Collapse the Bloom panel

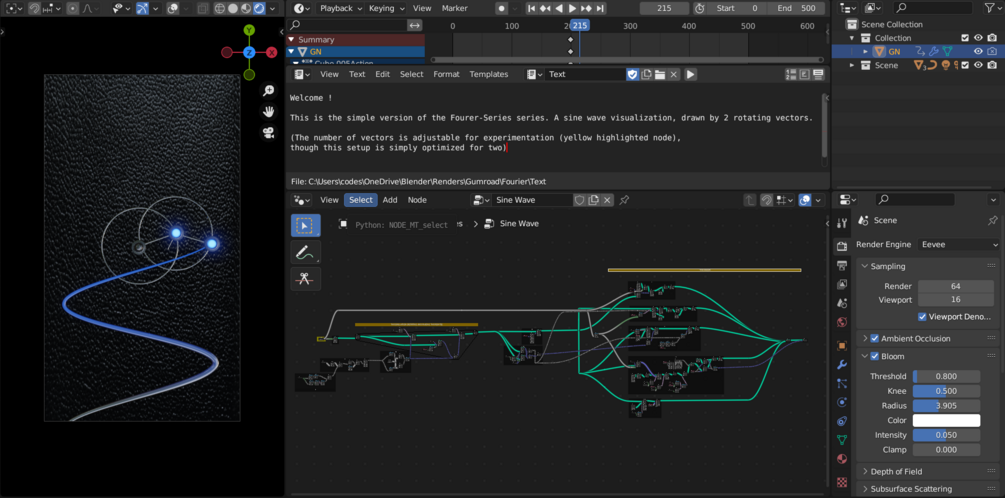[x=865, y=356]
